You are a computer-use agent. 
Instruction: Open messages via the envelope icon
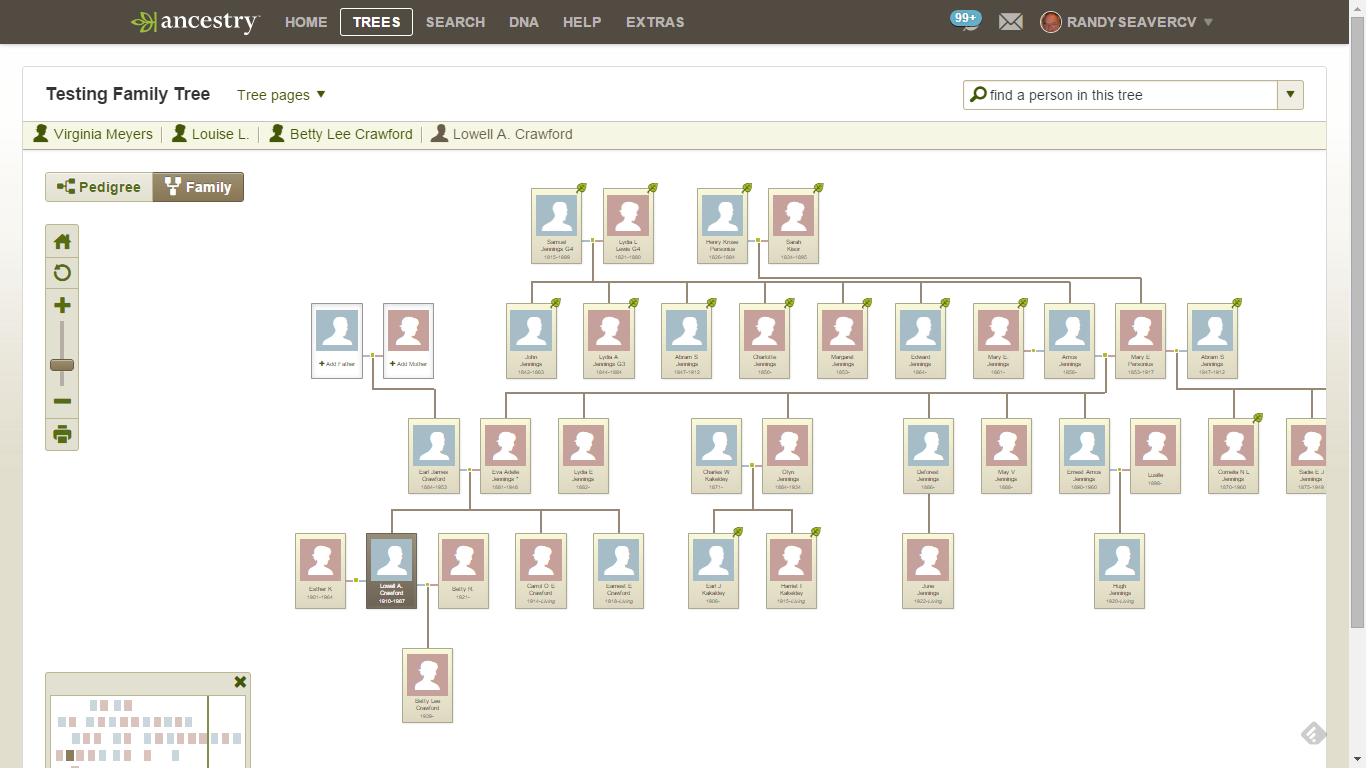click(1010, 21)
